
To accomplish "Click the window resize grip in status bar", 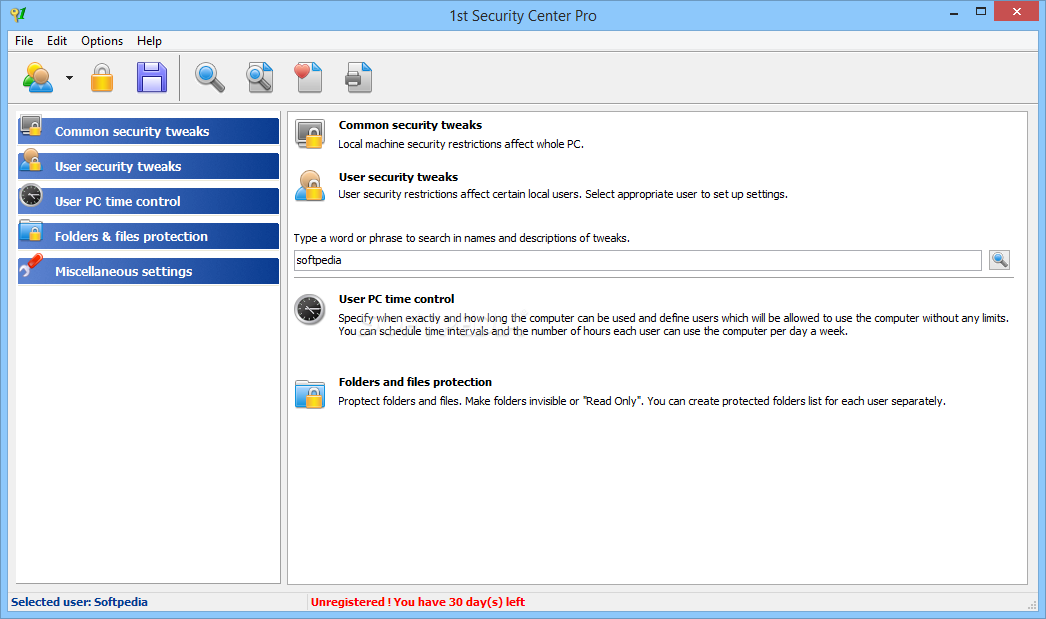I will tap(1032, 604).
